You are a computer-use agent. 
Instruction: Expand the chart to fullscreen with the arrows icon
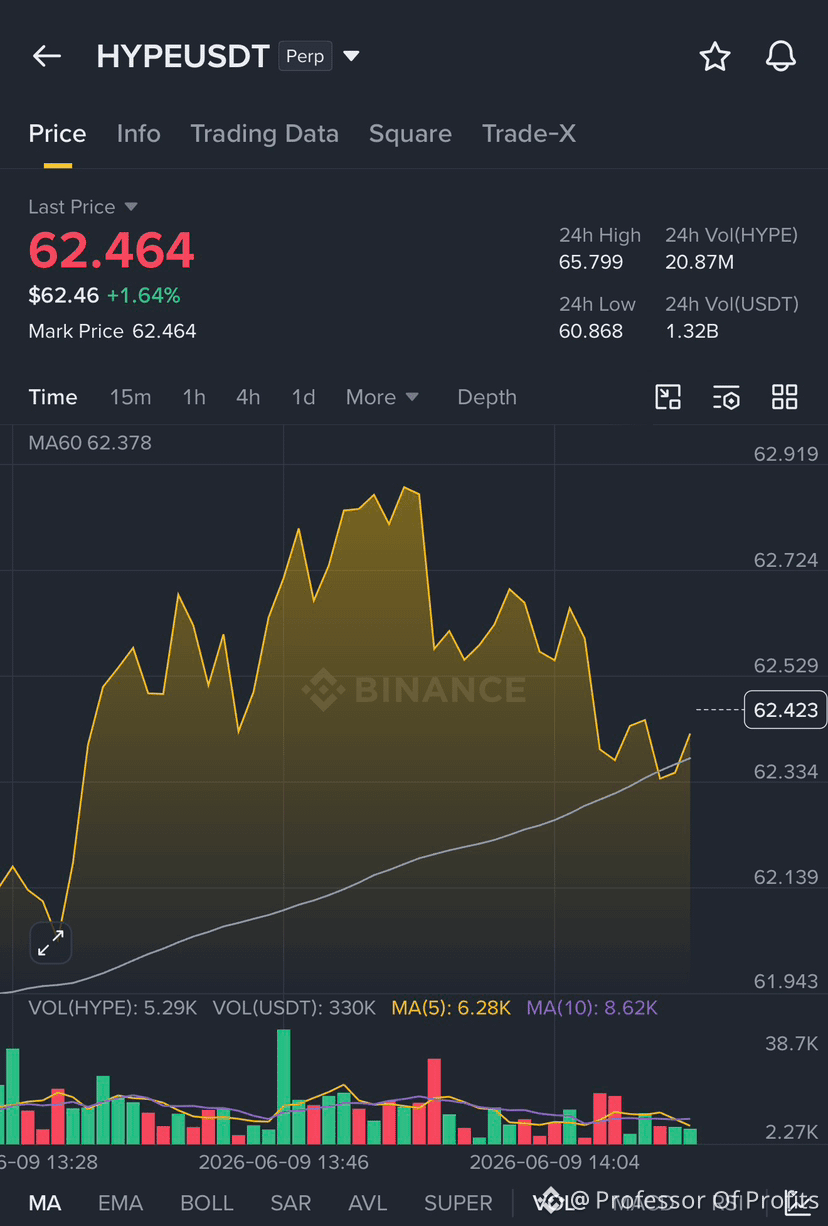[x=51, y=942]
